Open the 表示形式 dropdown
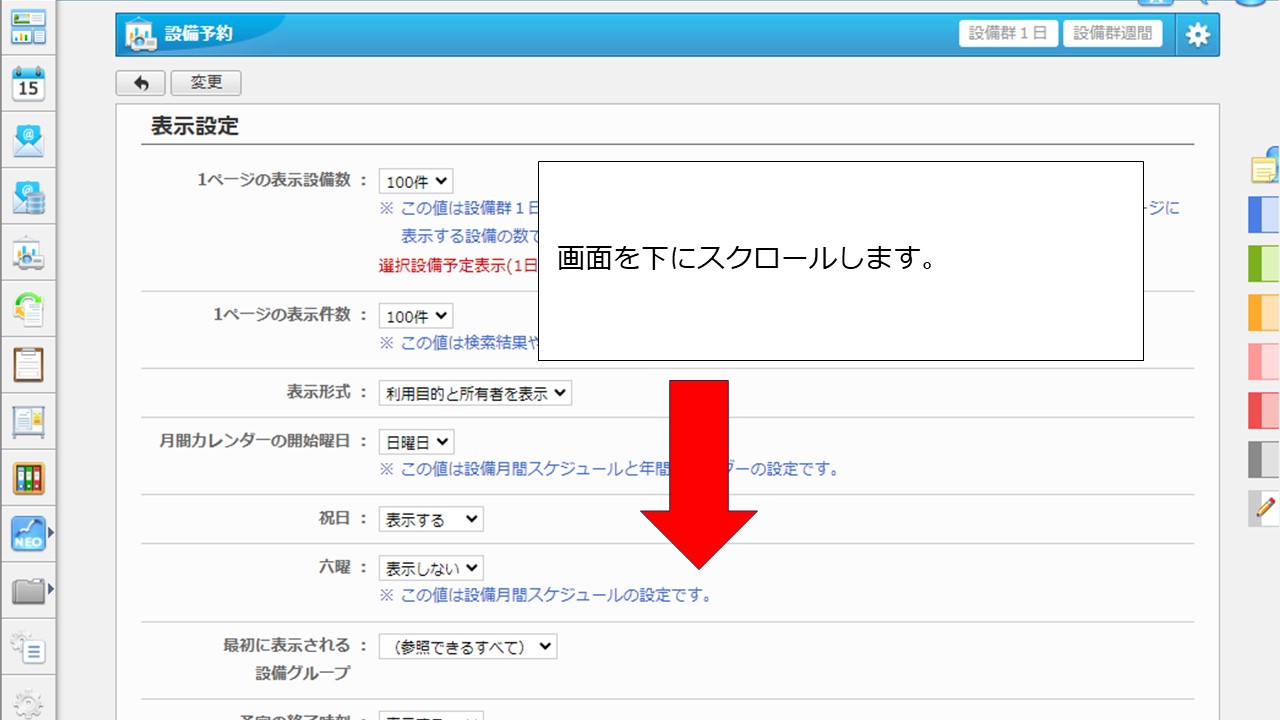The width and height of the screenshot is (1280, 720). 475,393
